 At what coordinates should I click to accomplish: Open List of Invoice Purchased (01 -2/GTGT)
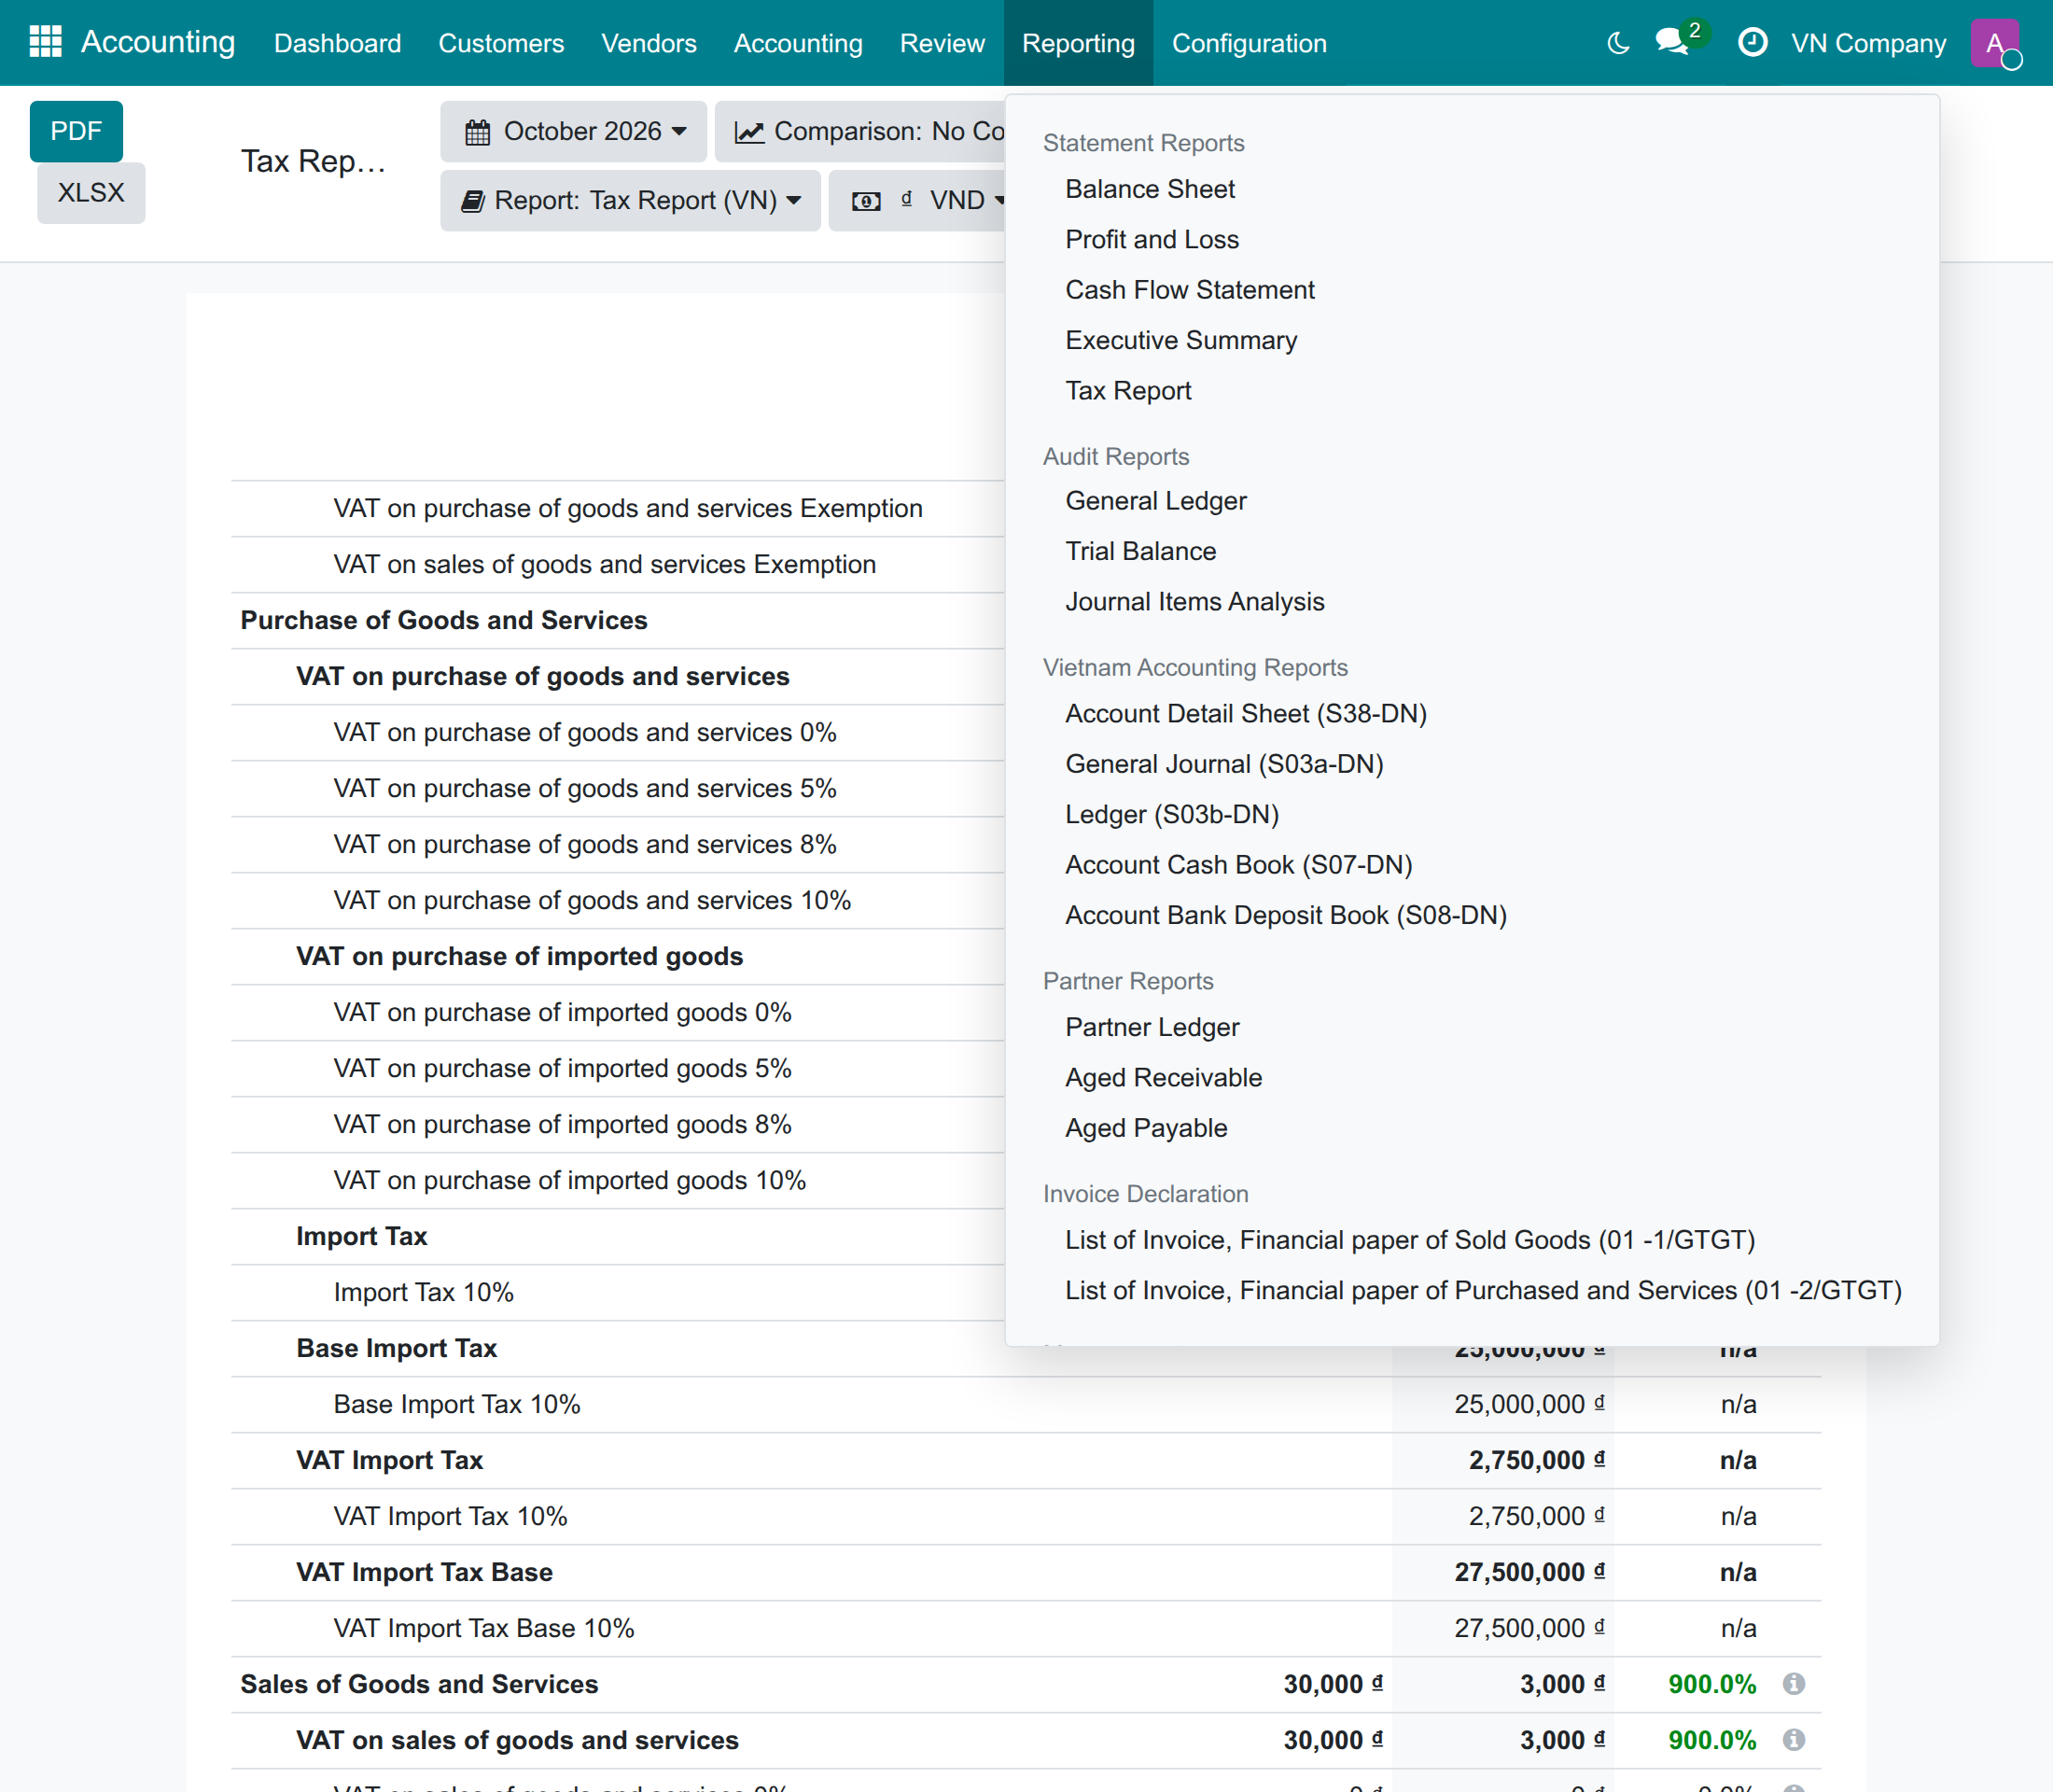pyautogui.click(x=1483, y=1291)
